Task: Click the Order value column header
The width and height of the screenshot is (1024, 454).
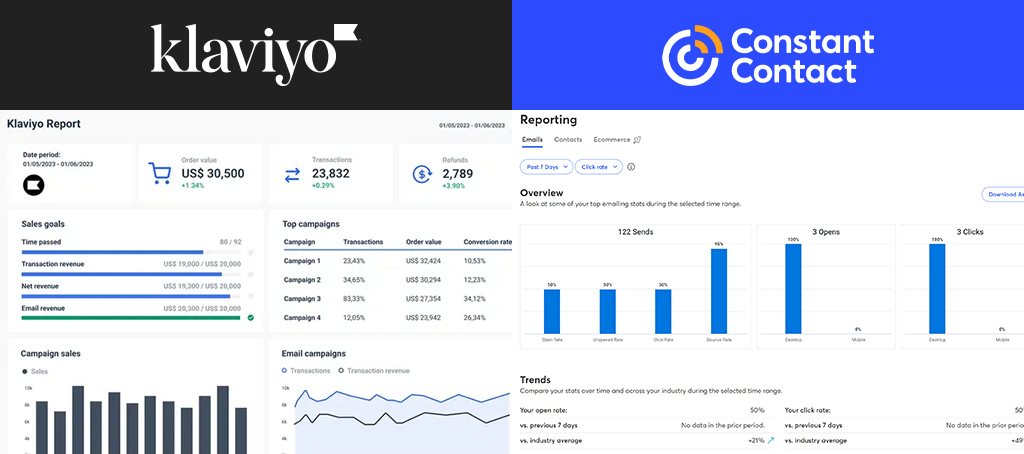Action: tap(424, 242)
